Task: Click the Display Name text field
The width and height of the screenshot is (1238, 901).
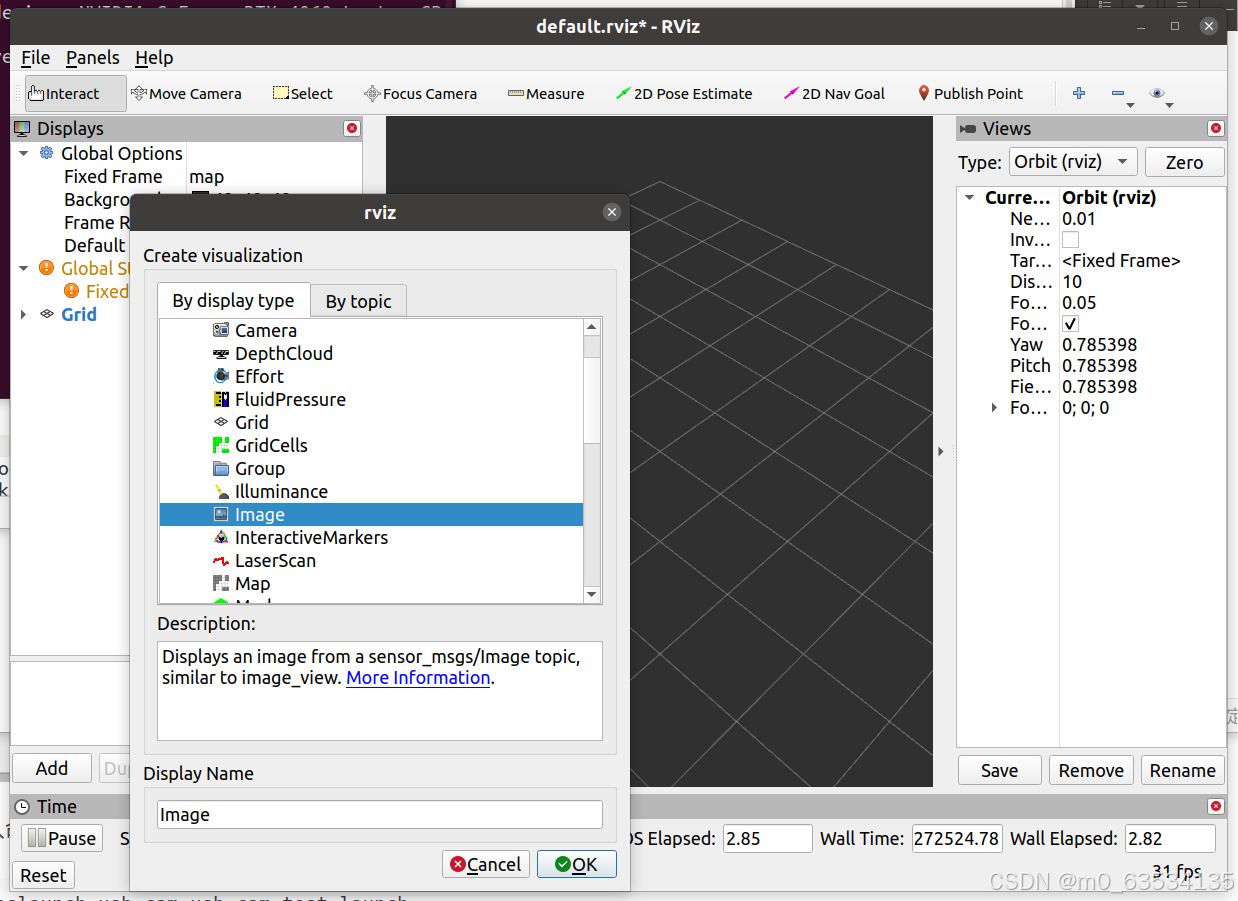Action: tap(380, 815)
